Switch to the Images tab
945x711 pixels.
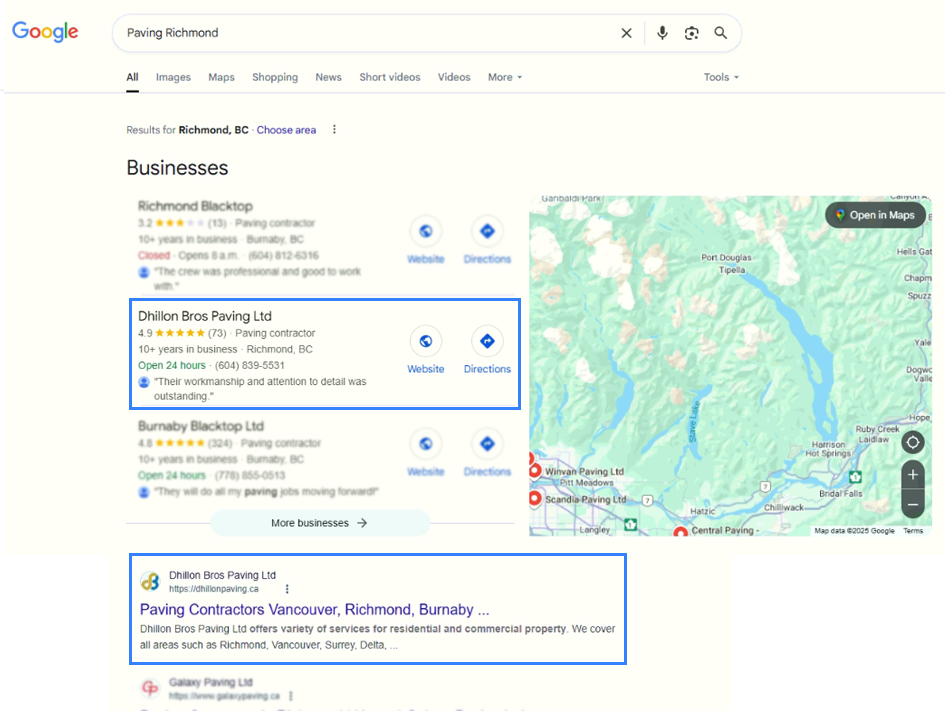pyautogui.click(x=173, y=77)
